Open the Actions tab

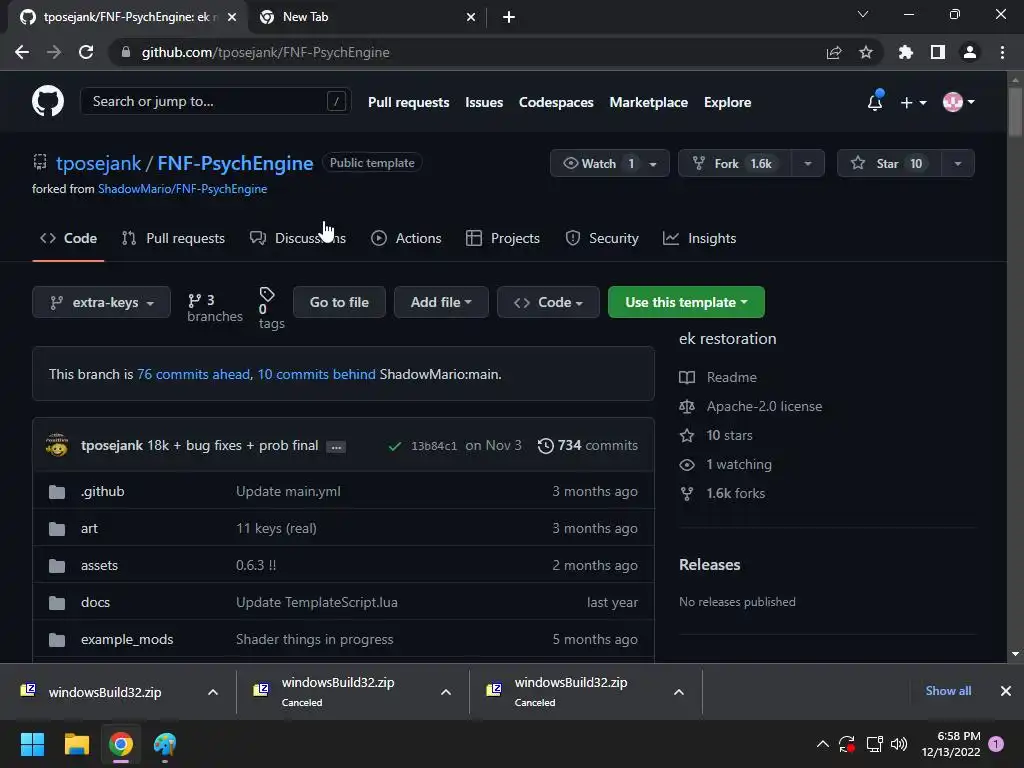[x=406, y=238]
